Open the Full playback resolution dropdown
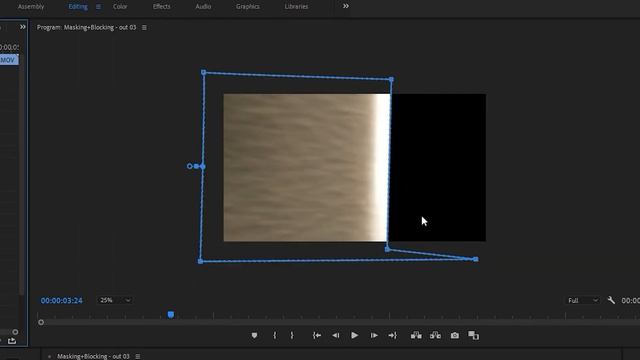The width and height of the screenshot is (640, 360). tap(583, 300)
